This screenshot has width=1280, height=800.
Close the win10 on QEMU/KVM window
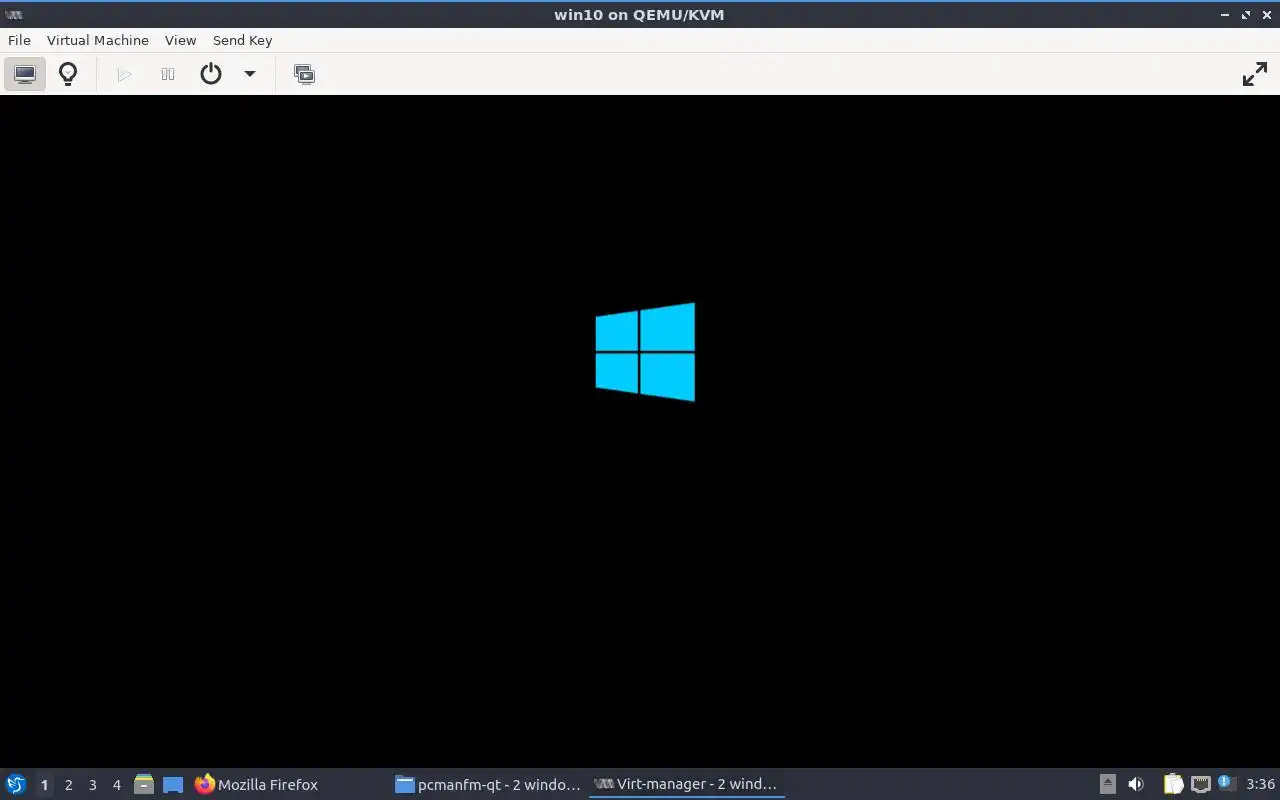pyautogui.click(x=1267, y=15)
